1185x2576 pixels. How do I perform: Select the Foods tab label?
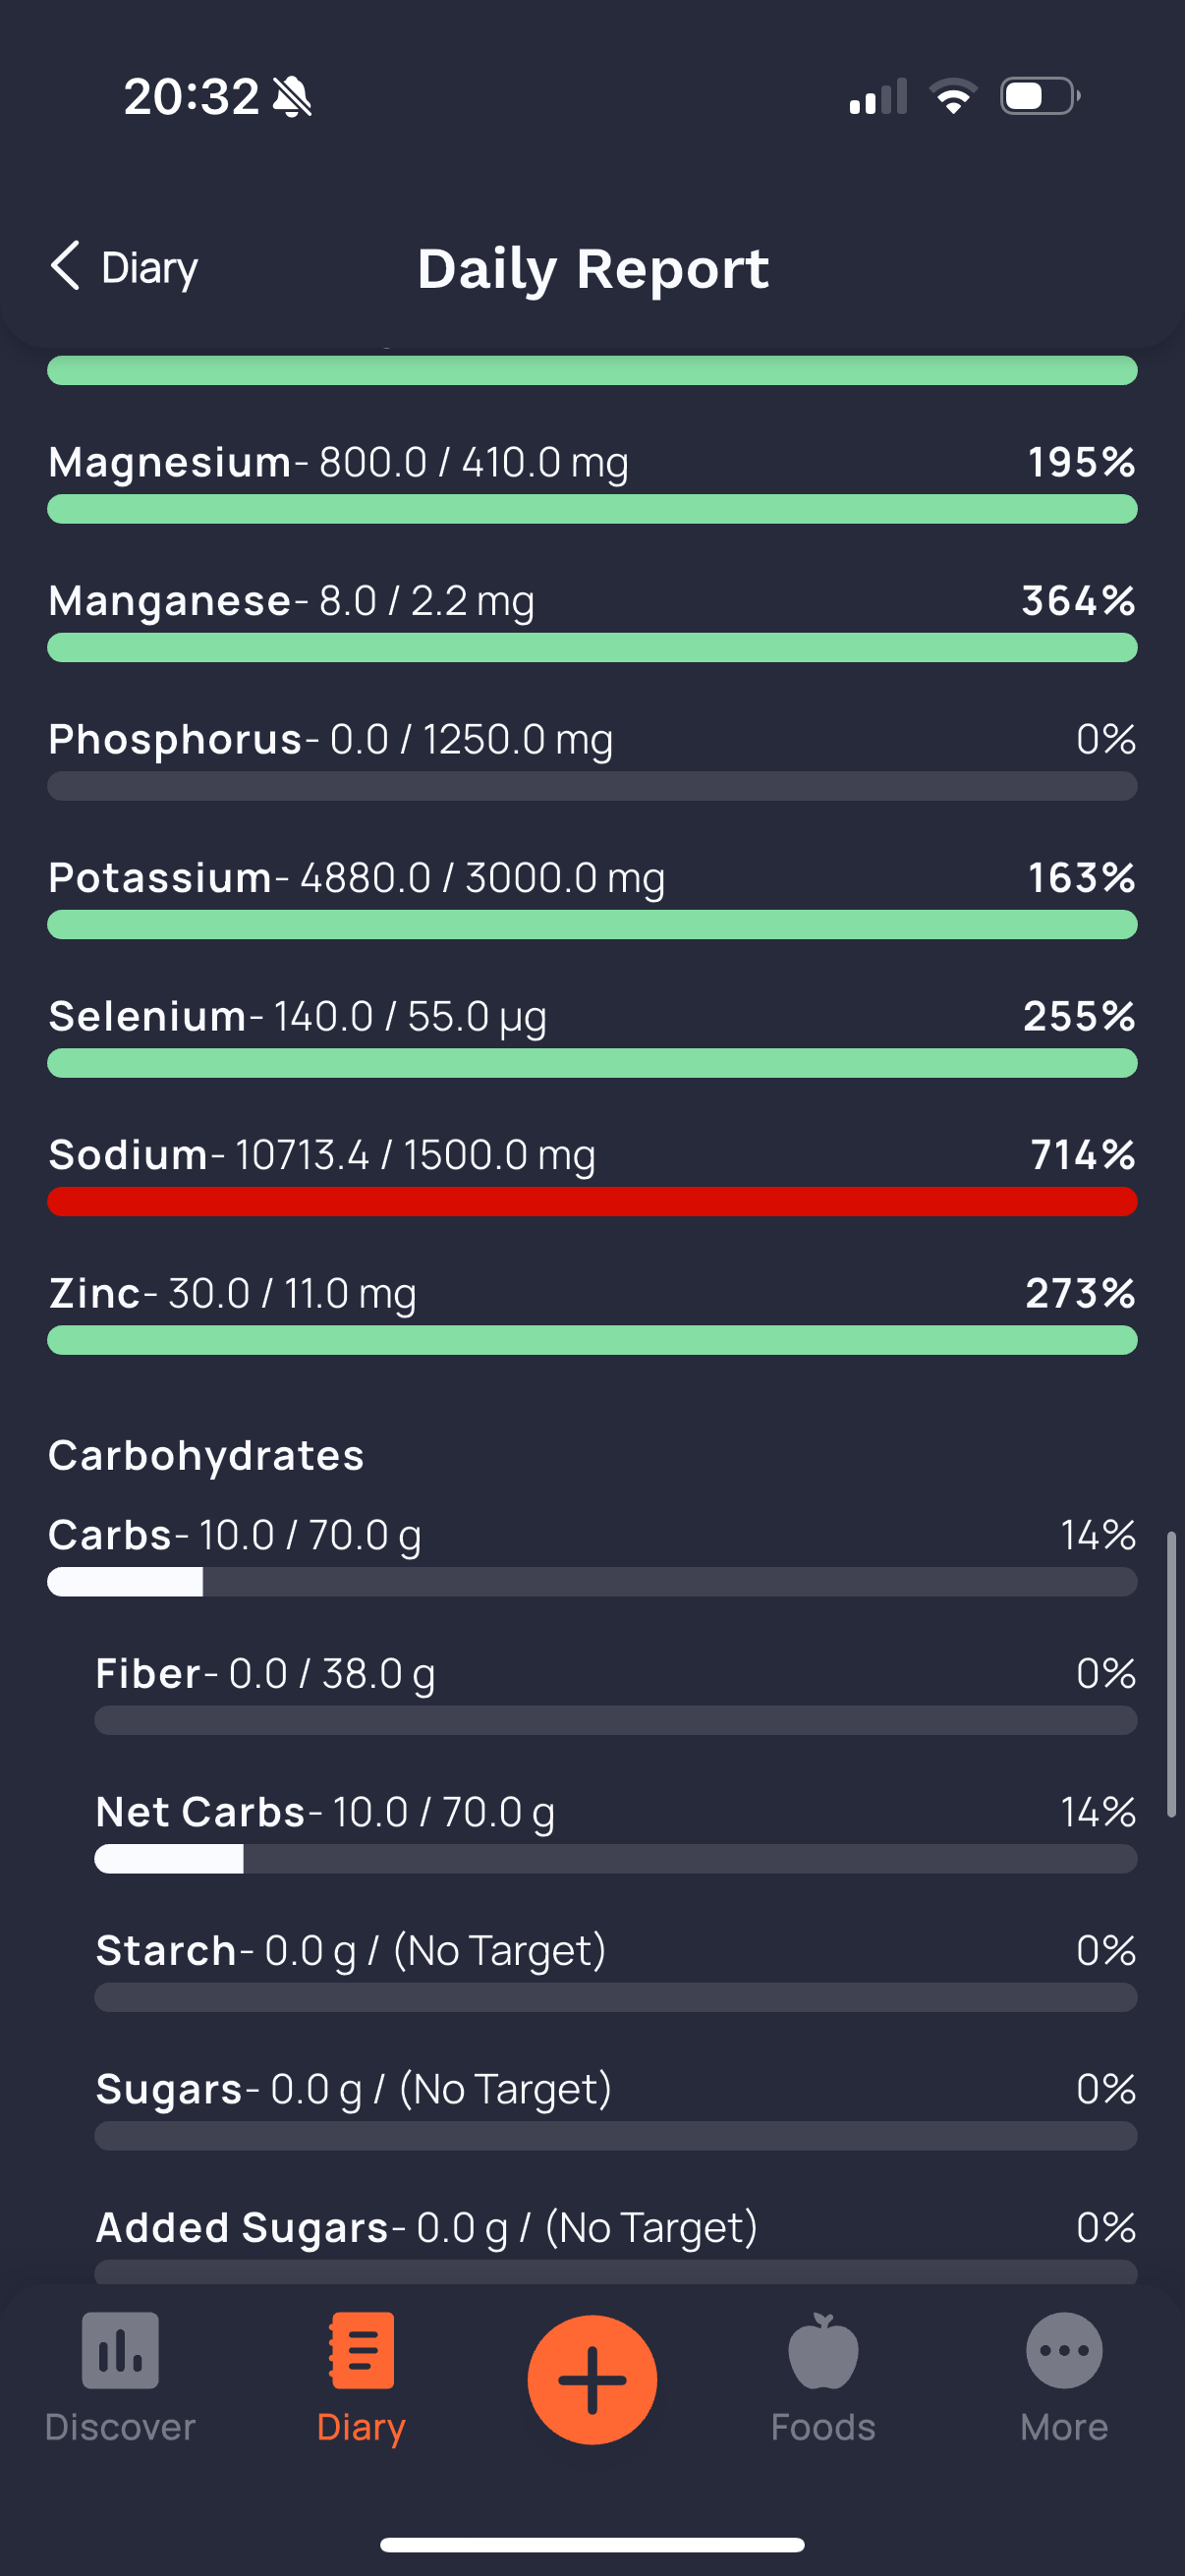(823, 2427)
